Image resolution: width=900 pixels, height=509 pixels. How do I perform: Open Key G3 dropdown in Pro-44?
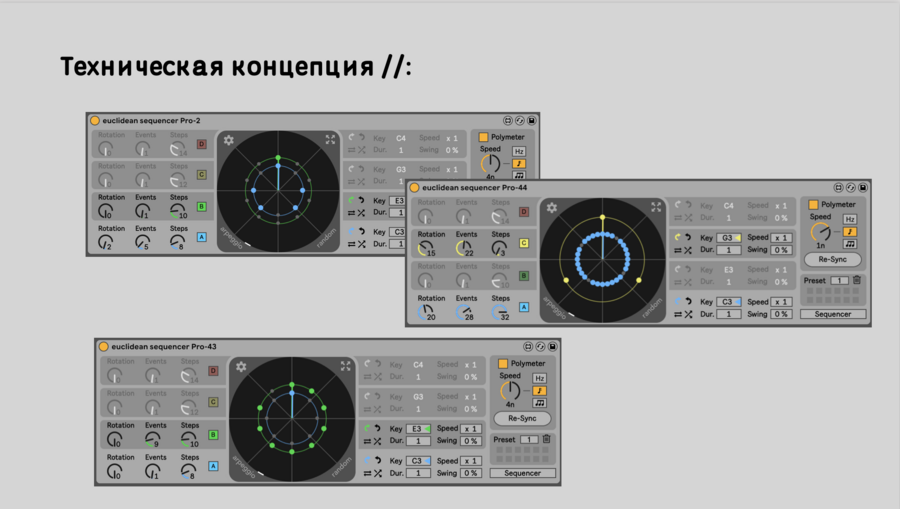pos(729,238)
